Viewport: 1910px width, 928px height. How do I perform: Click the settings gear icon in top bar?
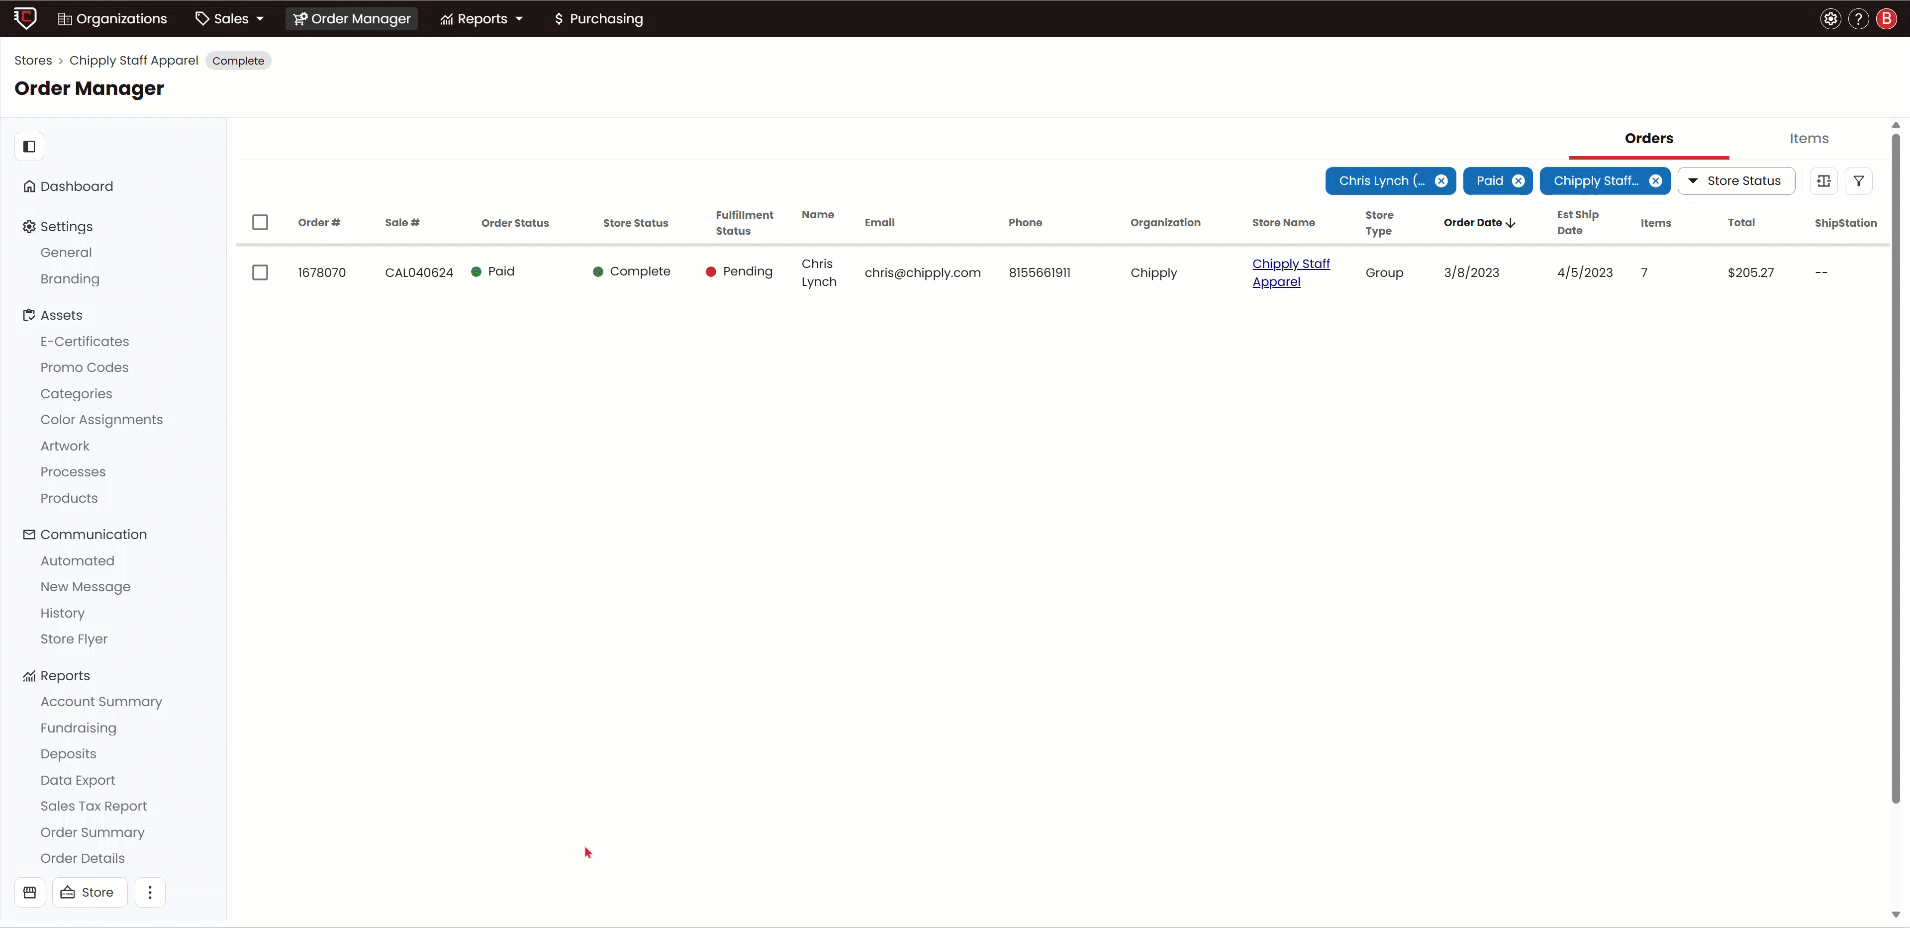1831,19
